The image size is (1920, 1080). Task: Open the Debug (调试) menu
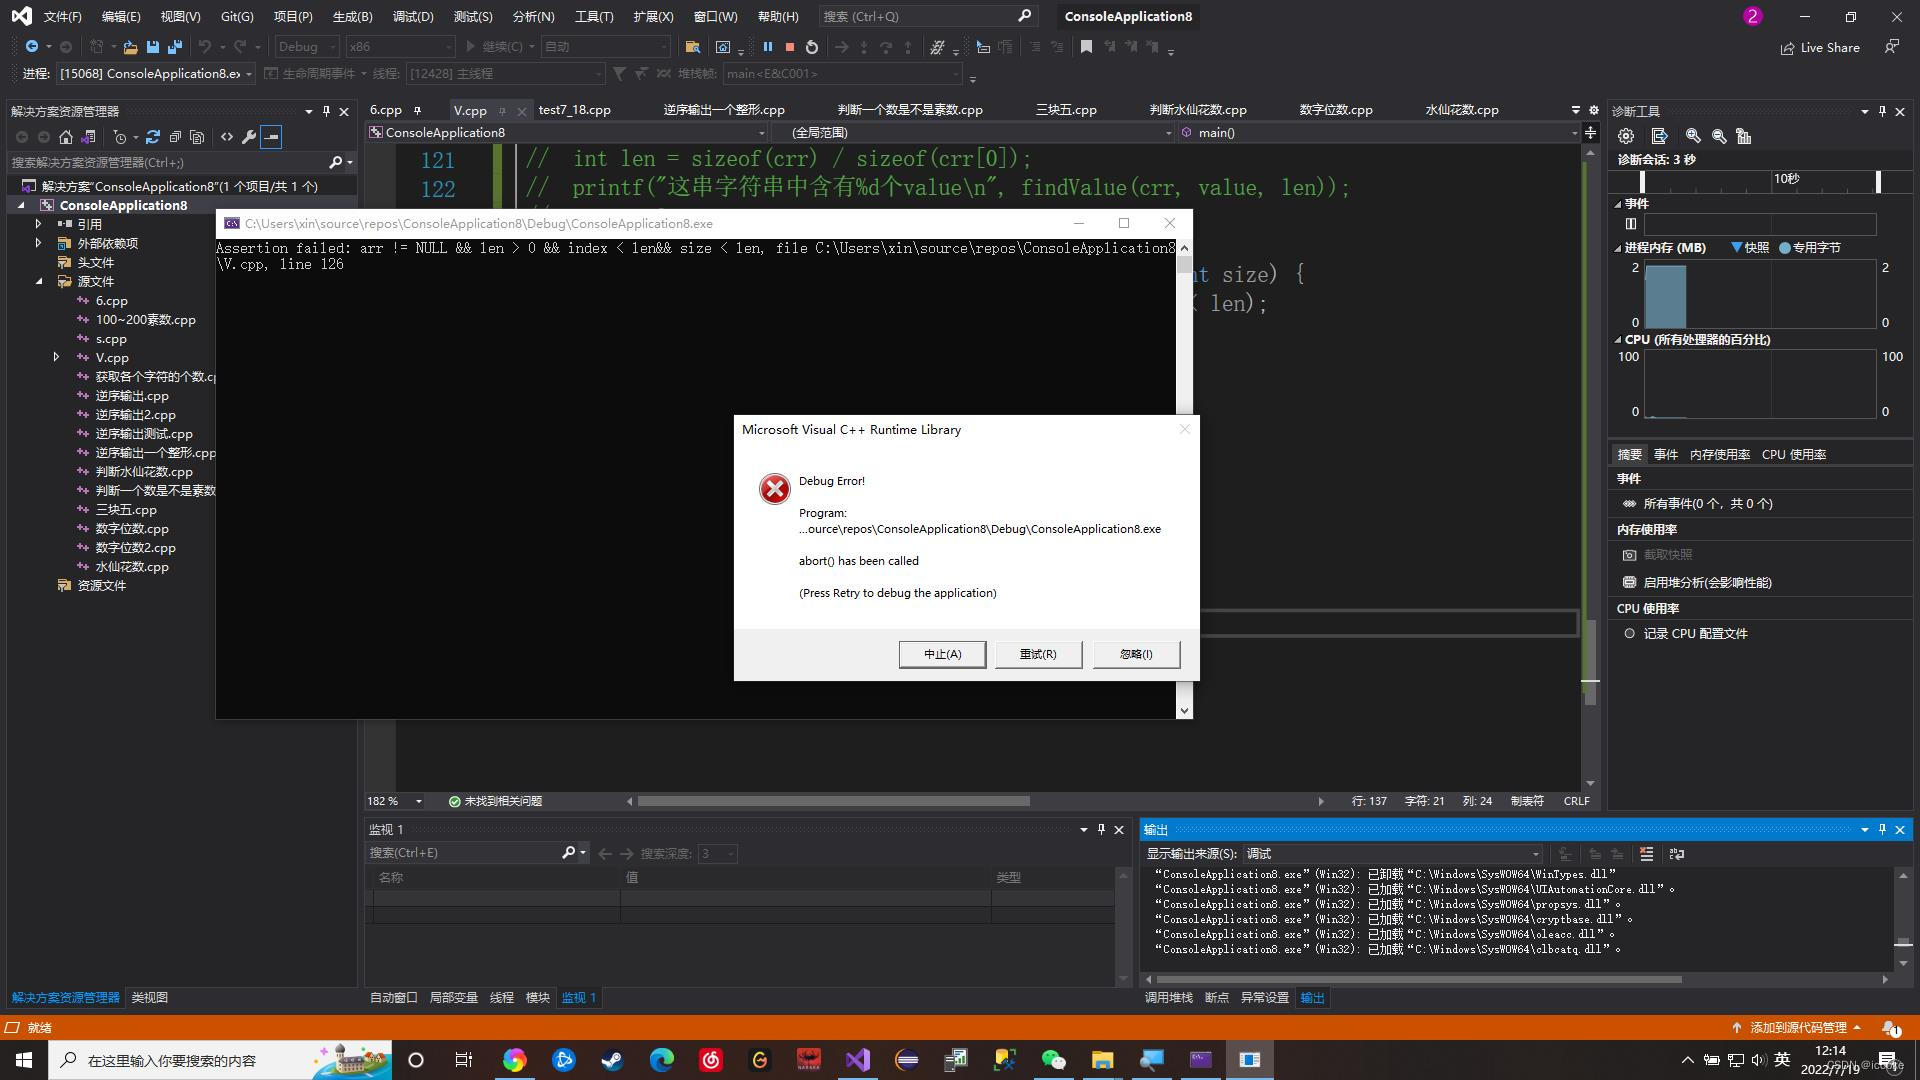coord(413,16)
